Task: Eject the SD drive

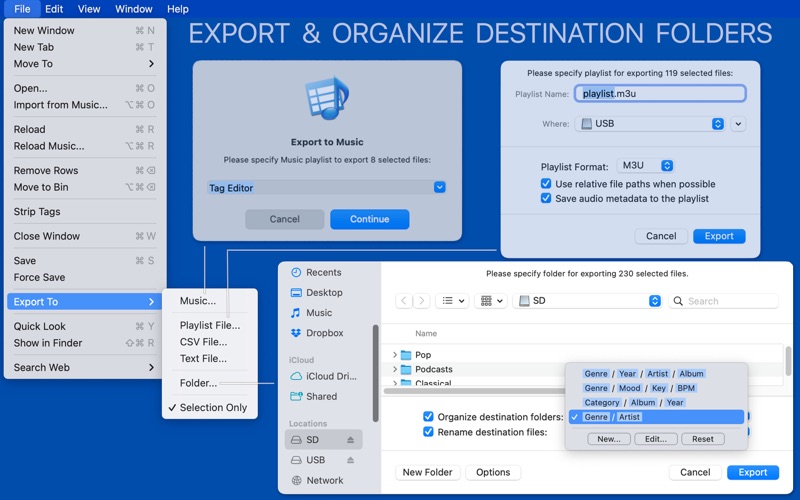Action: click(x=351, y=440)
